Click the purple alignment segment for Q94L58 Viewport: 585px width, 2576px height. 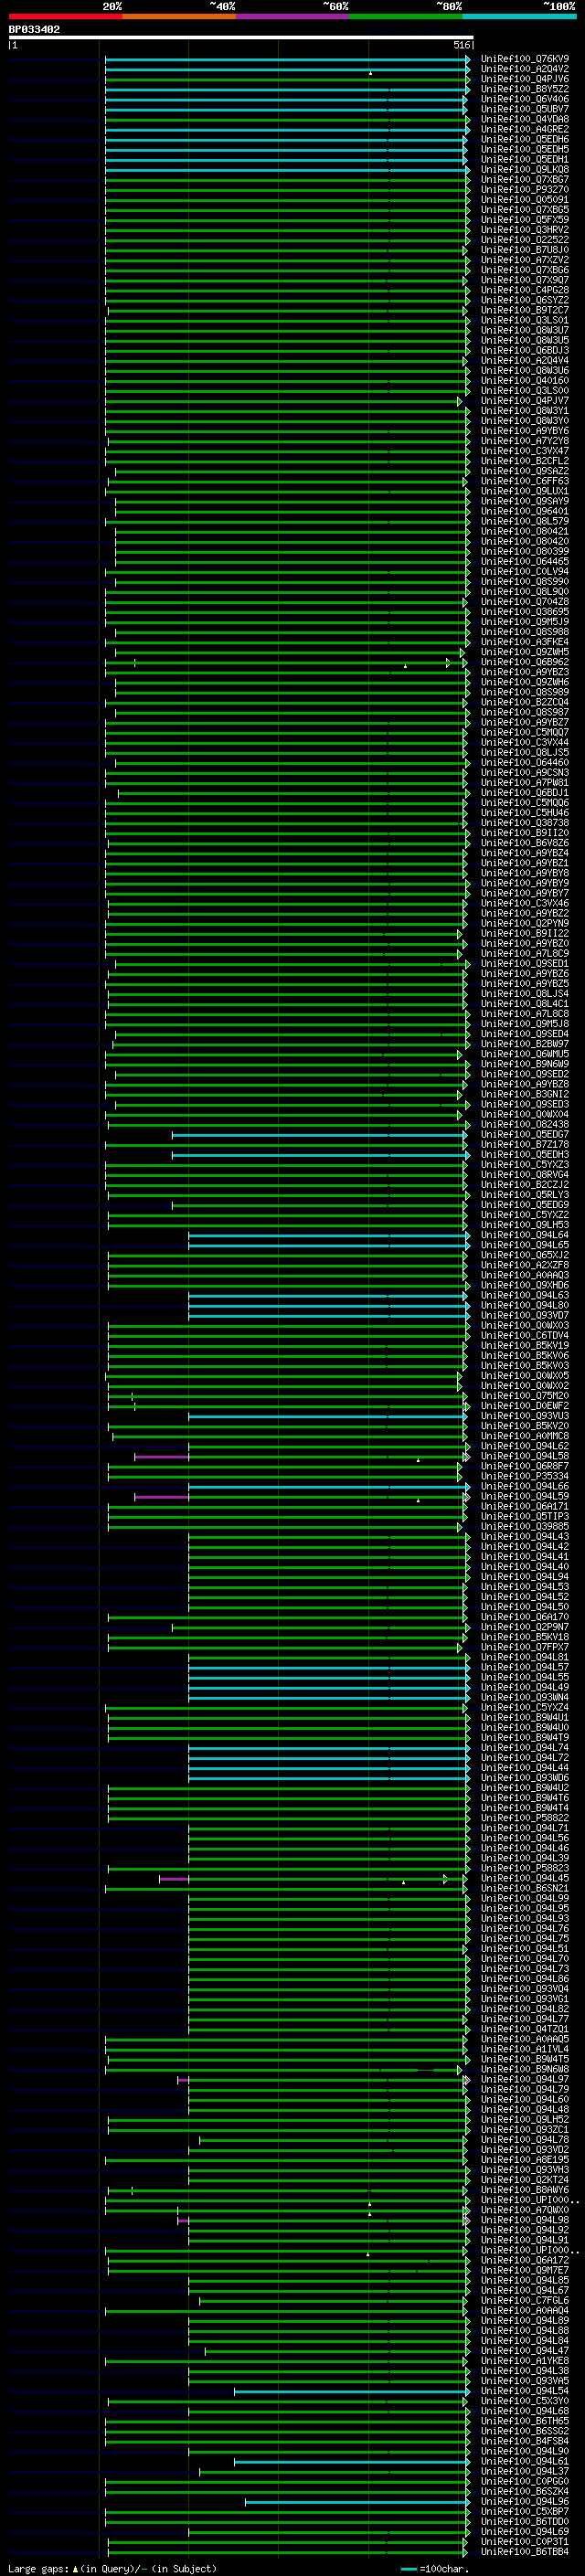[162, 1457]
